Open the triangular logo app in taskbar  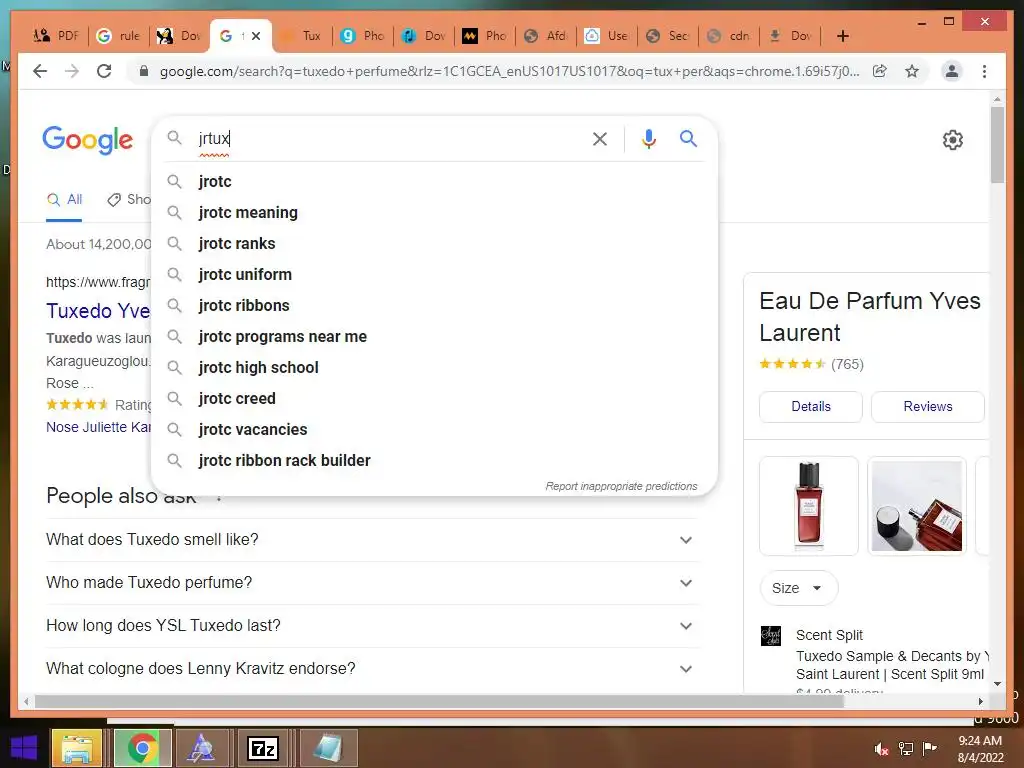200,748
